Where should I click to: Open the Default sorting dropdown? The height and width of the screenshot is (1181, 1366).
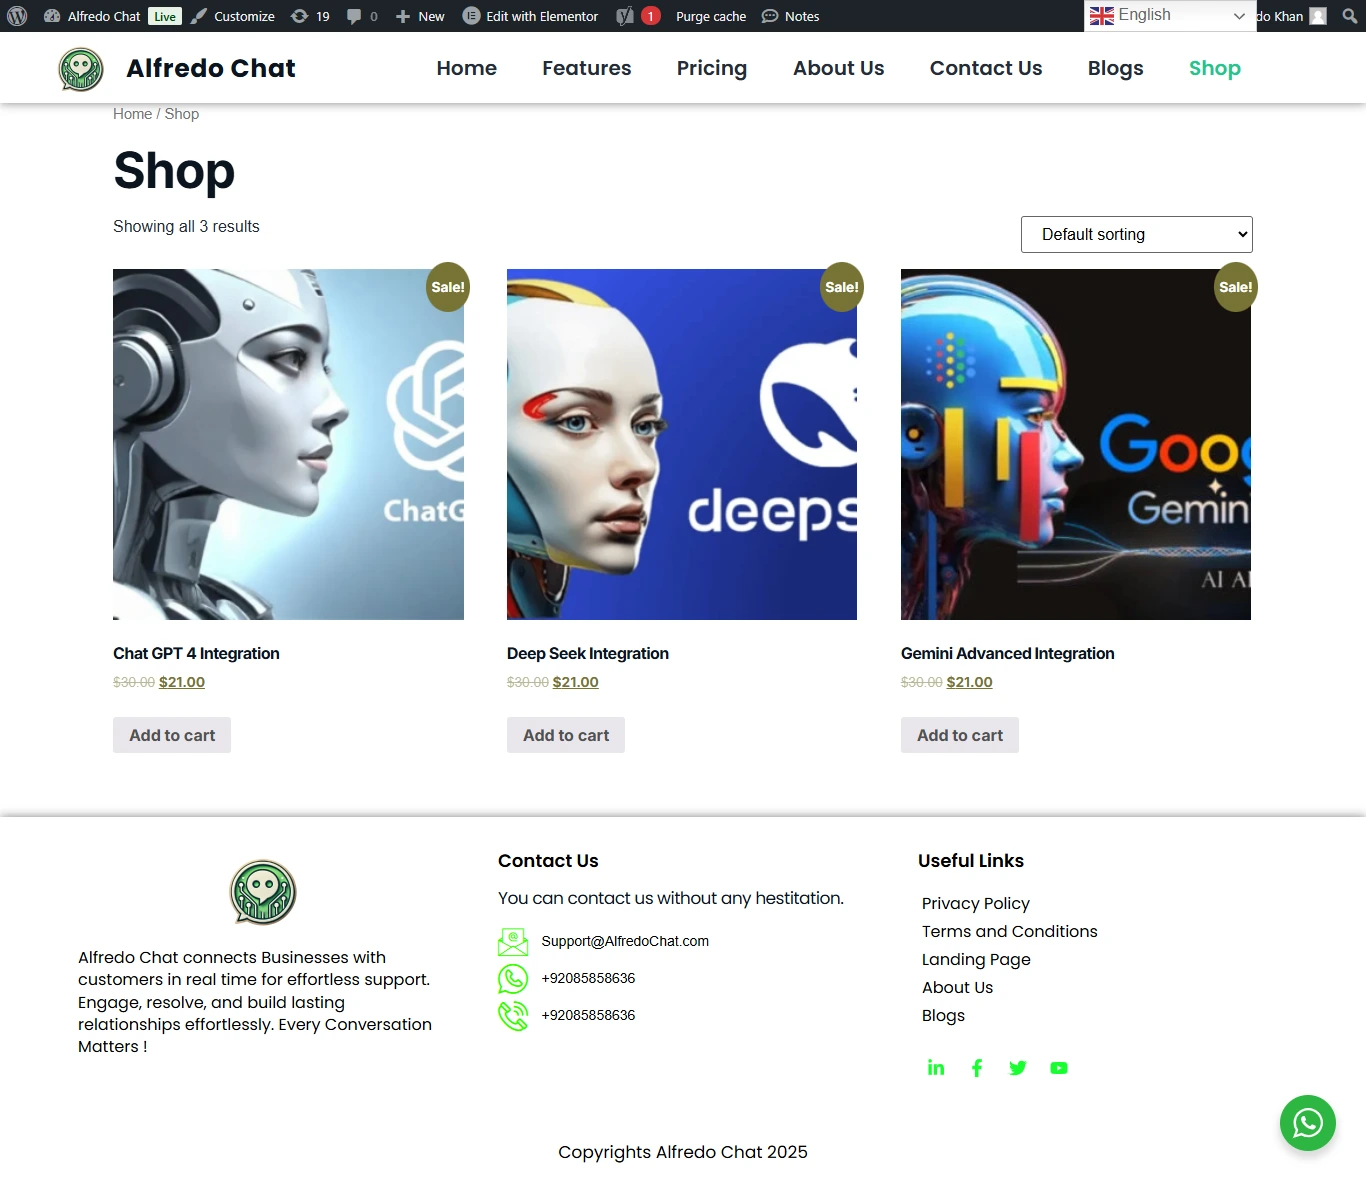coord(1137,235)
